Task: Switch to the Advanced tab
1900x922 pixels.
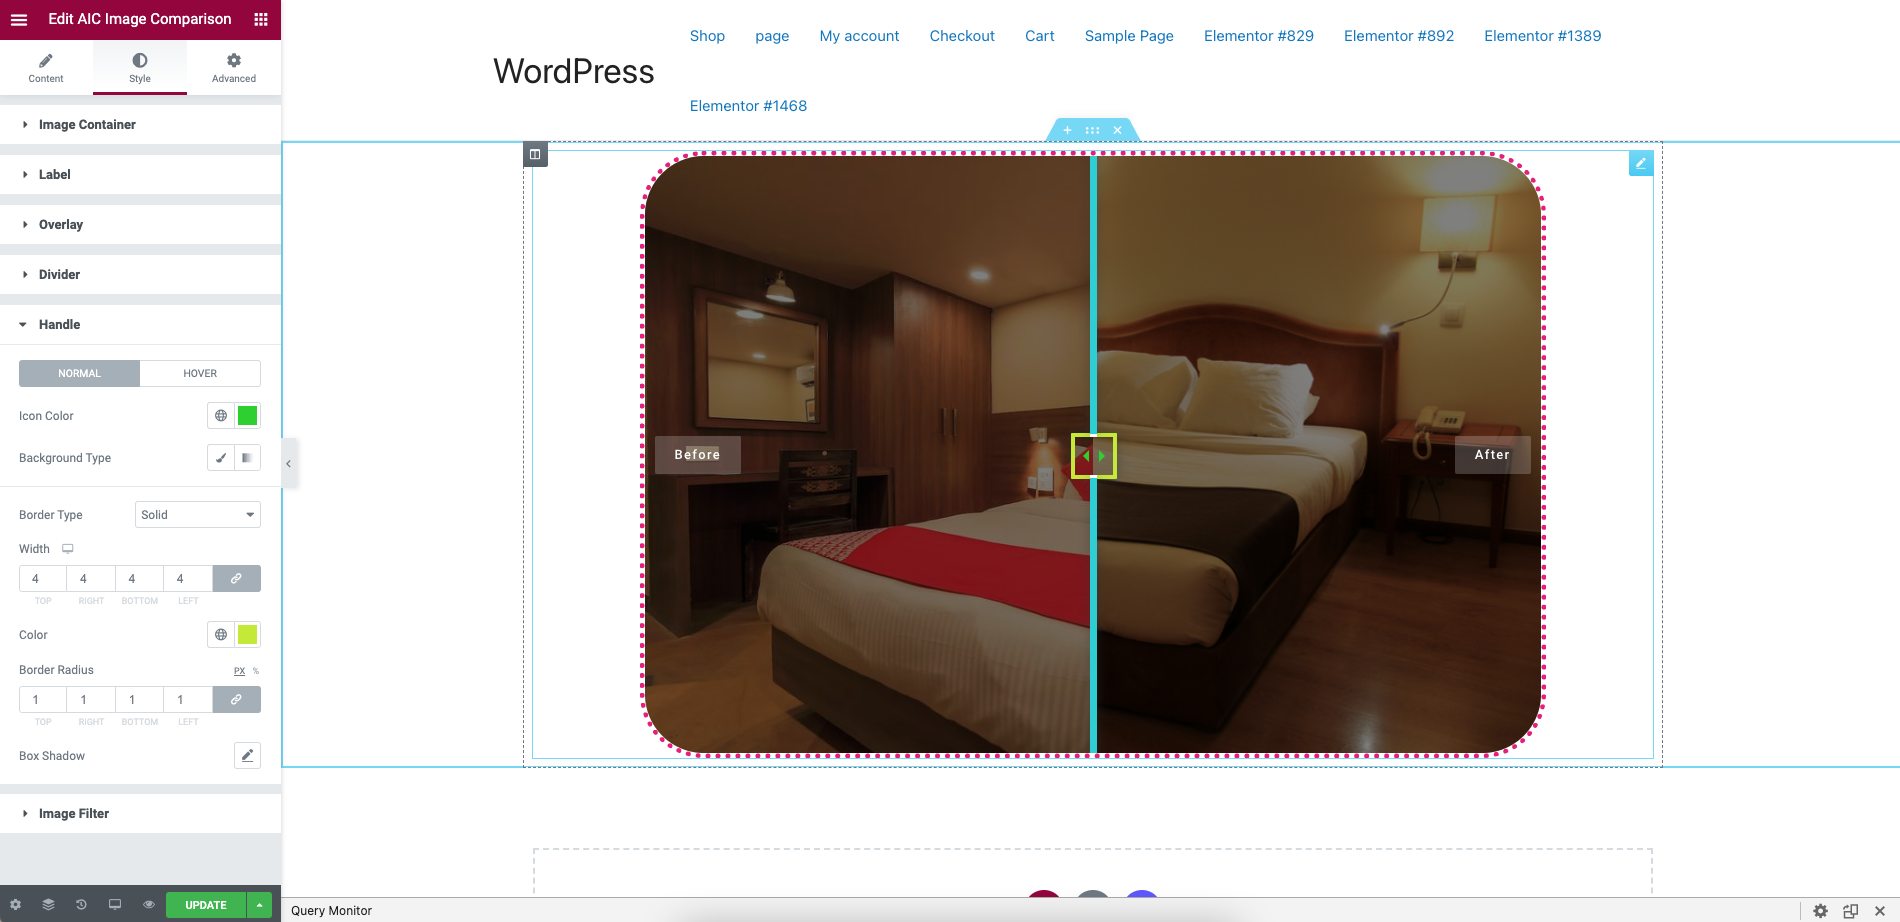Action: (x=234, y=68)
